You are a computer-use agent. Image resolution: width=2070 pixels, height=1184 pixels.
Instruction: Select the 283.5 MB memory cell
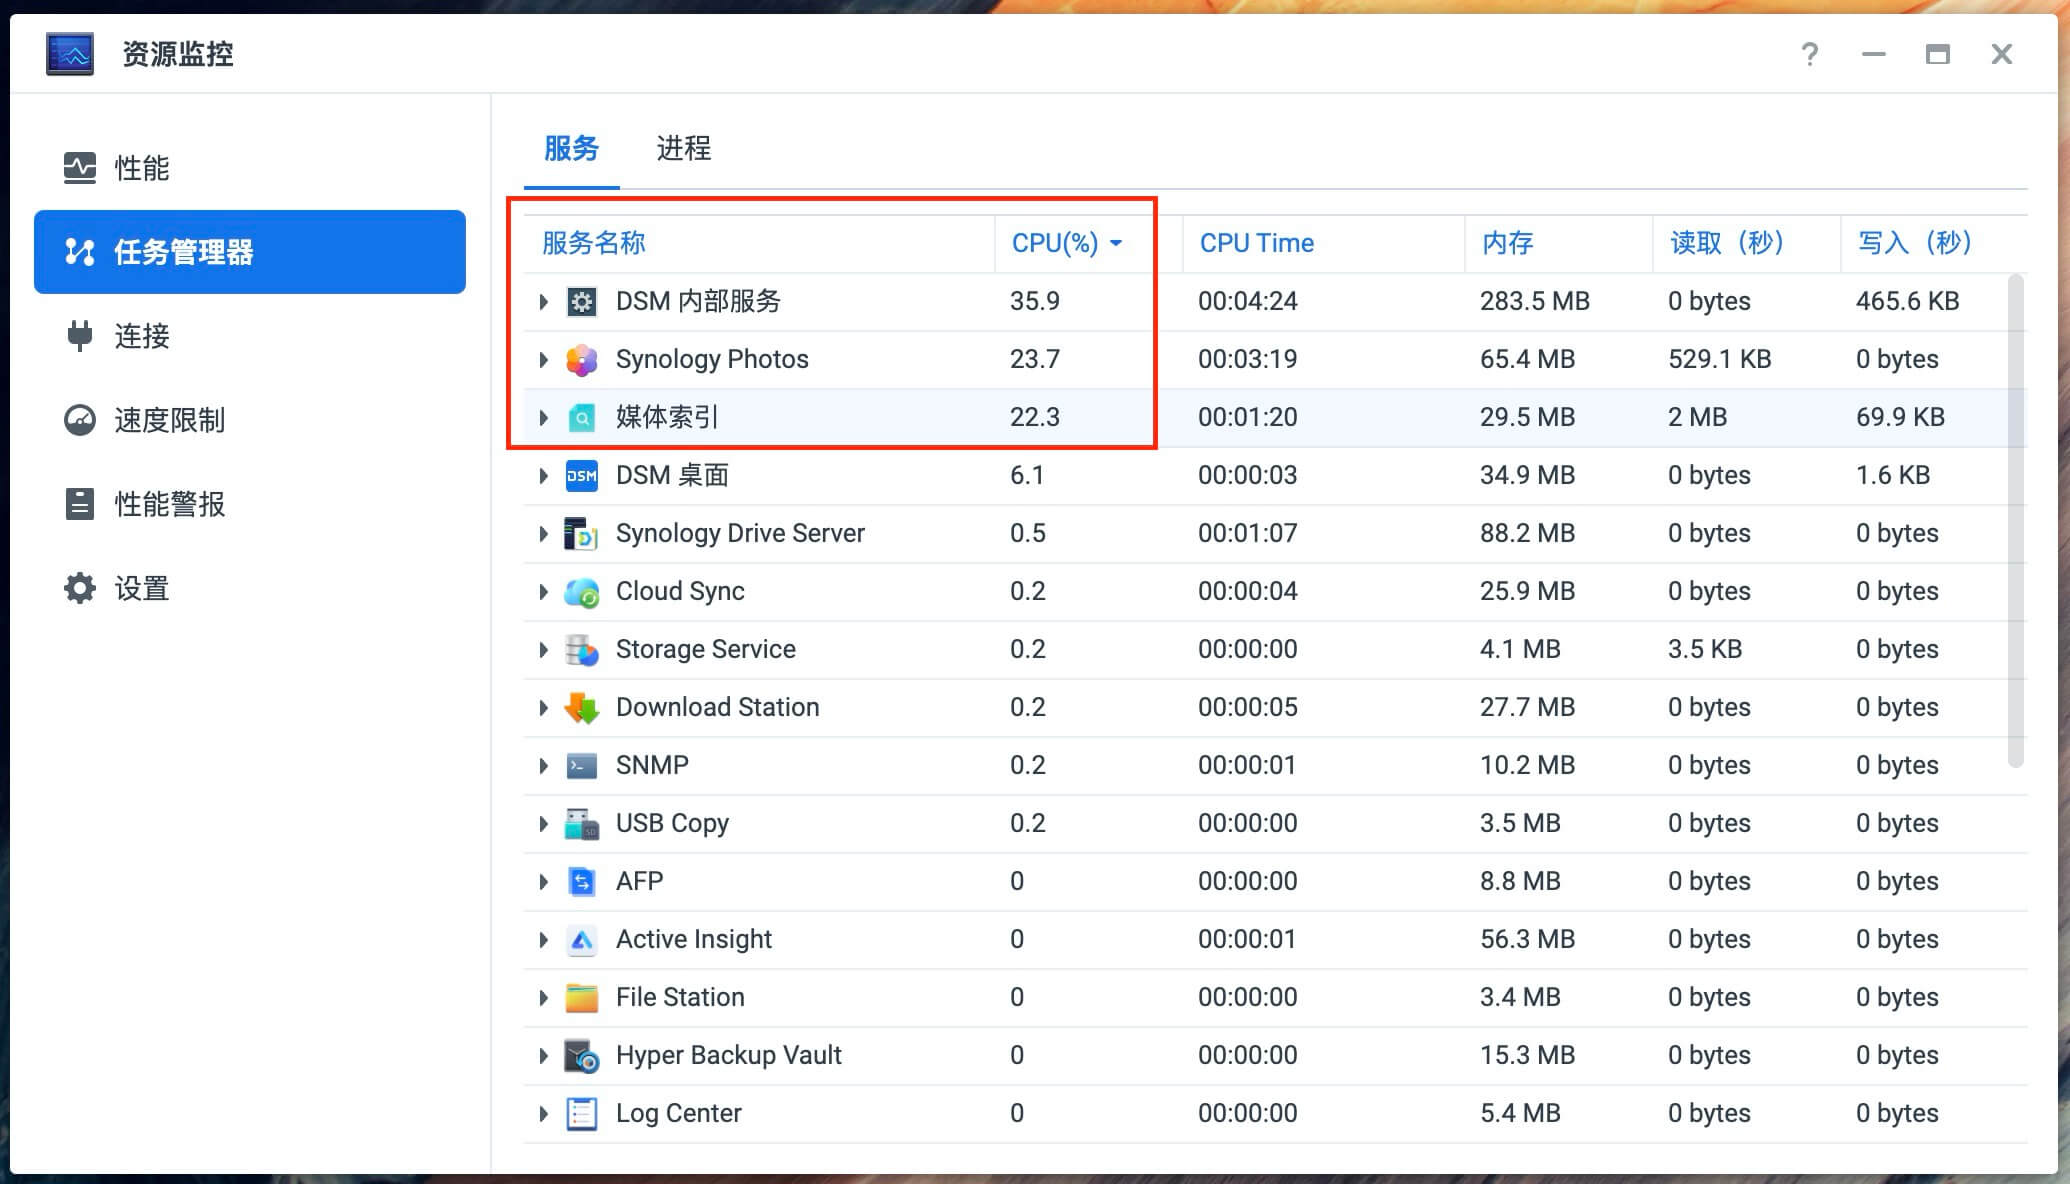(1535, 301)
